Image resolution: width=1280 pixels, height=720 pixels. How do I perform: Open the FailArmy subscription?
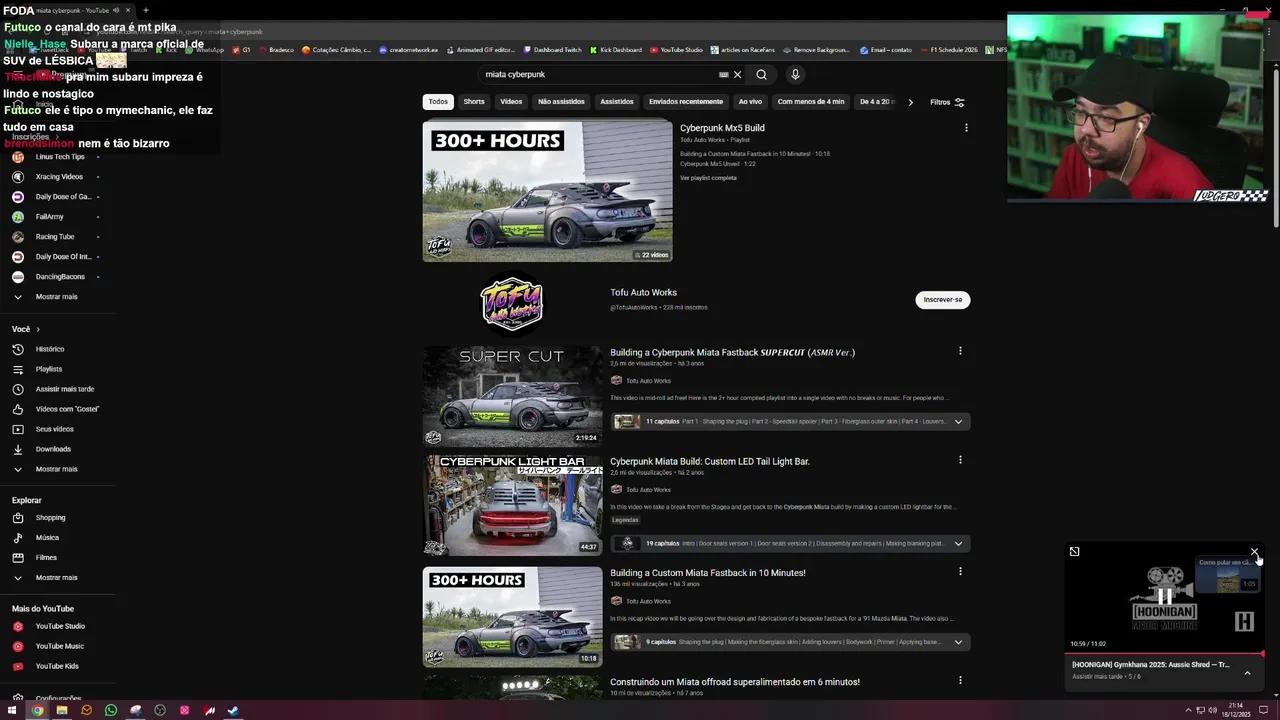click(49, 217)
